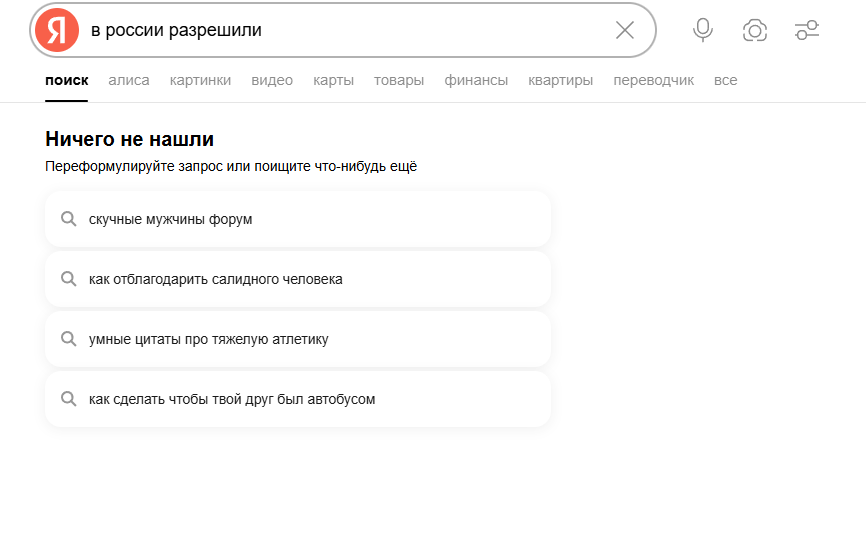The image size is (866, 560).
Task: Open the "алиса" tab
Action: tap(129, 80)
